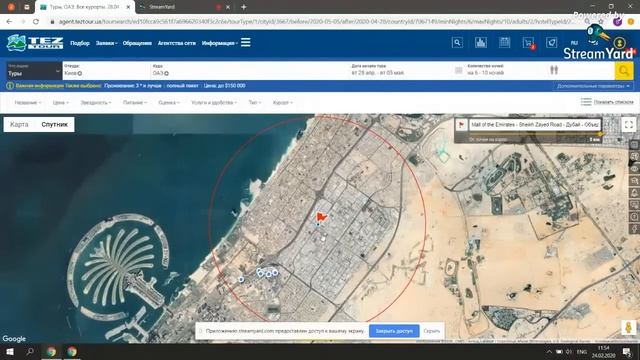
Task: Click the TEZ Tour logo
Action: click(x=35, y=42)
